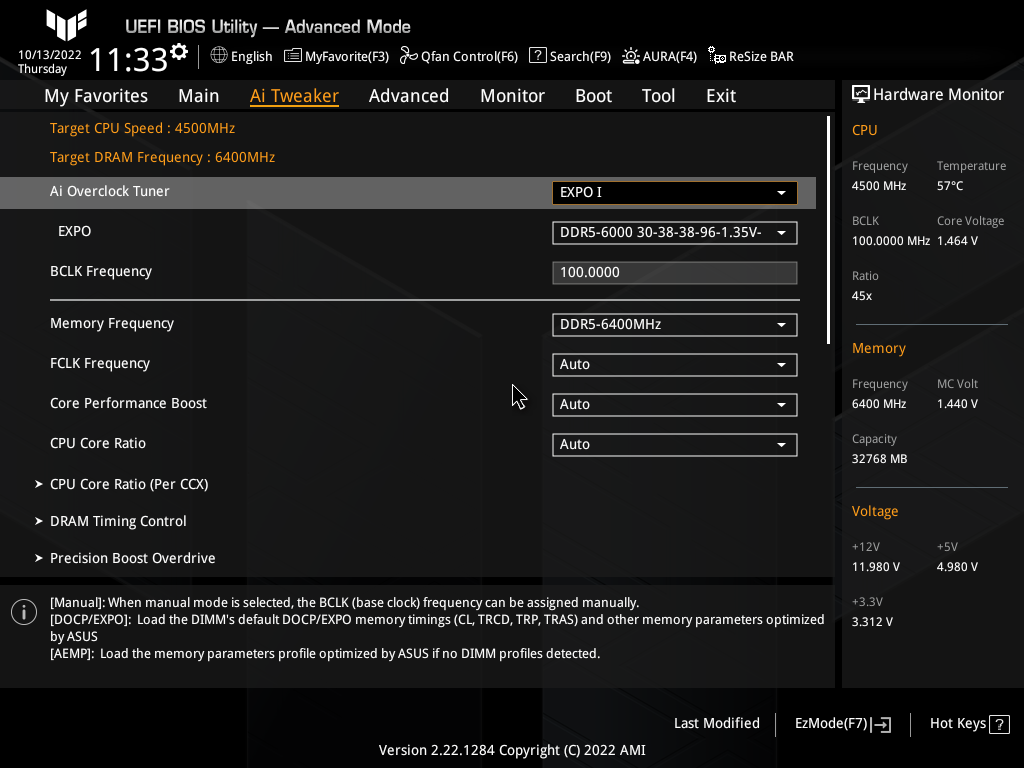The height and width of the screenshot is (768, 1024).
Task: Expand CPU Core Ratio (Per CCX)
Action: click(x=129, y=484)
